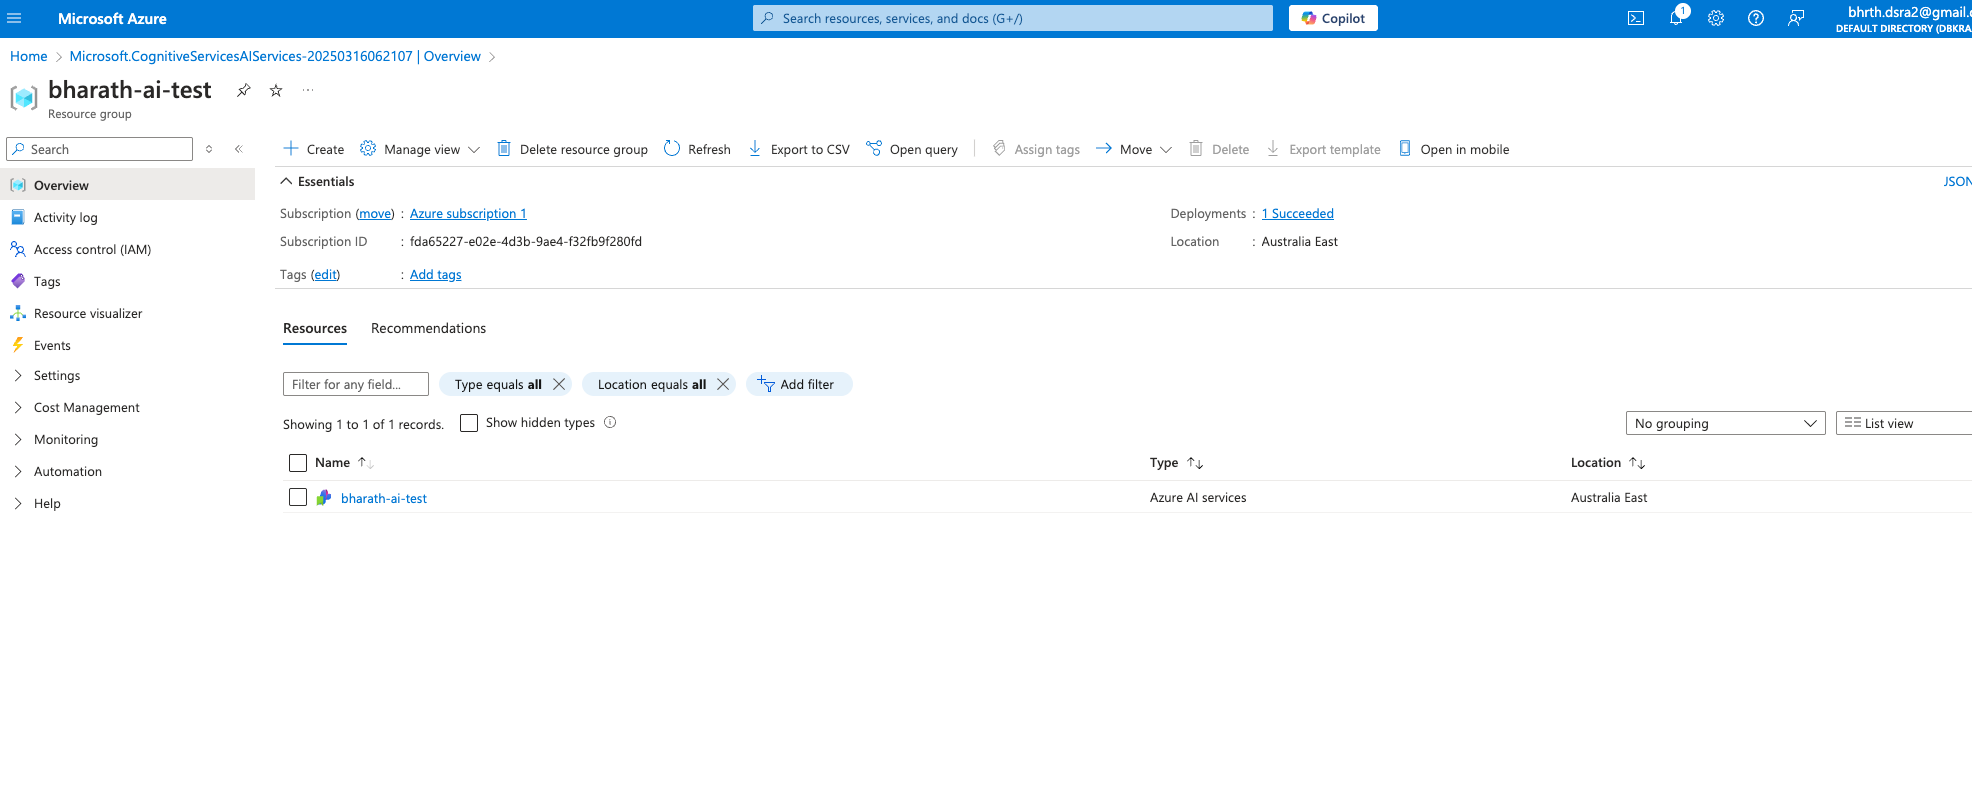Image resolution: width=1972 pixels, height=788 pixels.
Task: Open the more options ellipsis beside title
Action: click(x=308, y=90)
